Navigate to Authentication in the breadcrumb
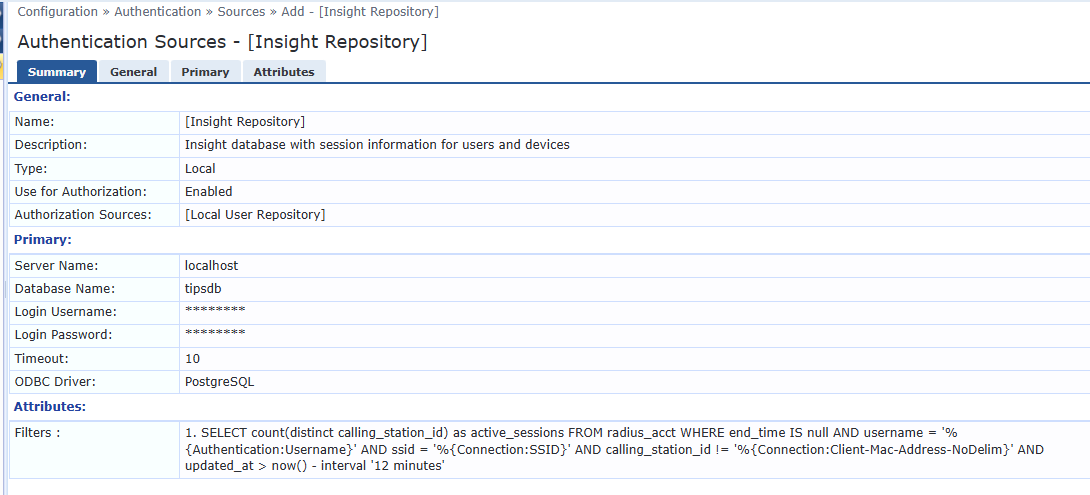The image size is (1090, 495). click(158, 12)
